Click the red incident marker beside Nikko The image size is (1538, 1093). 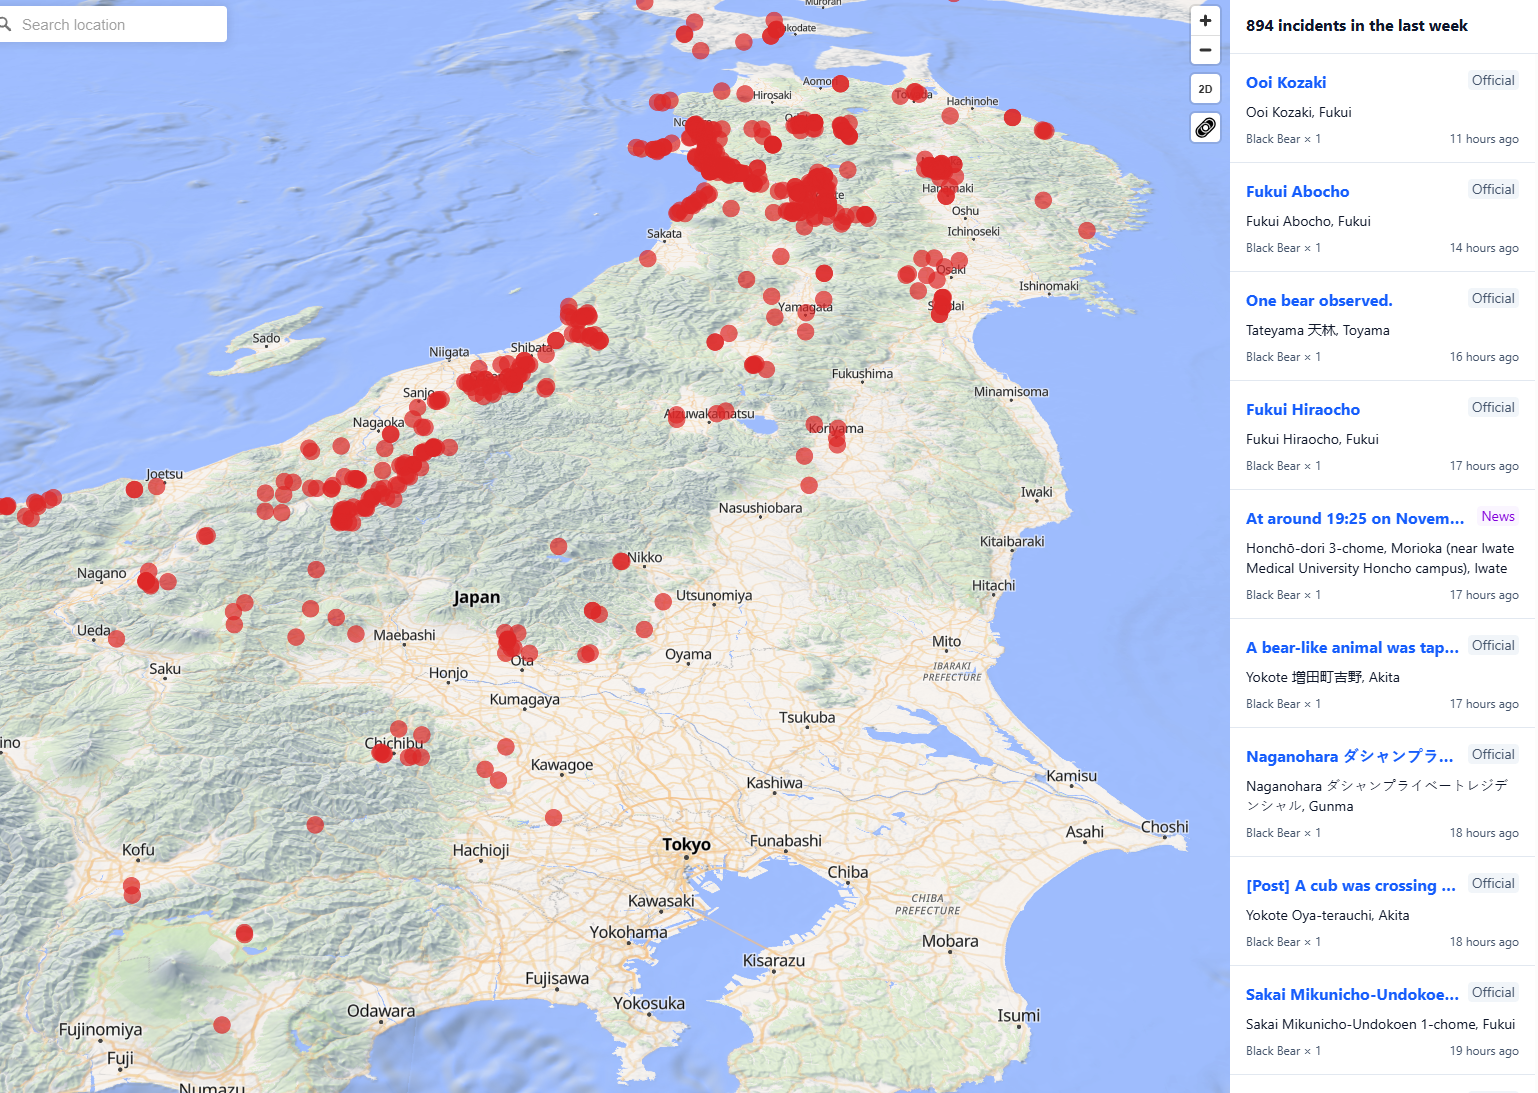click(x=621, y=562)
